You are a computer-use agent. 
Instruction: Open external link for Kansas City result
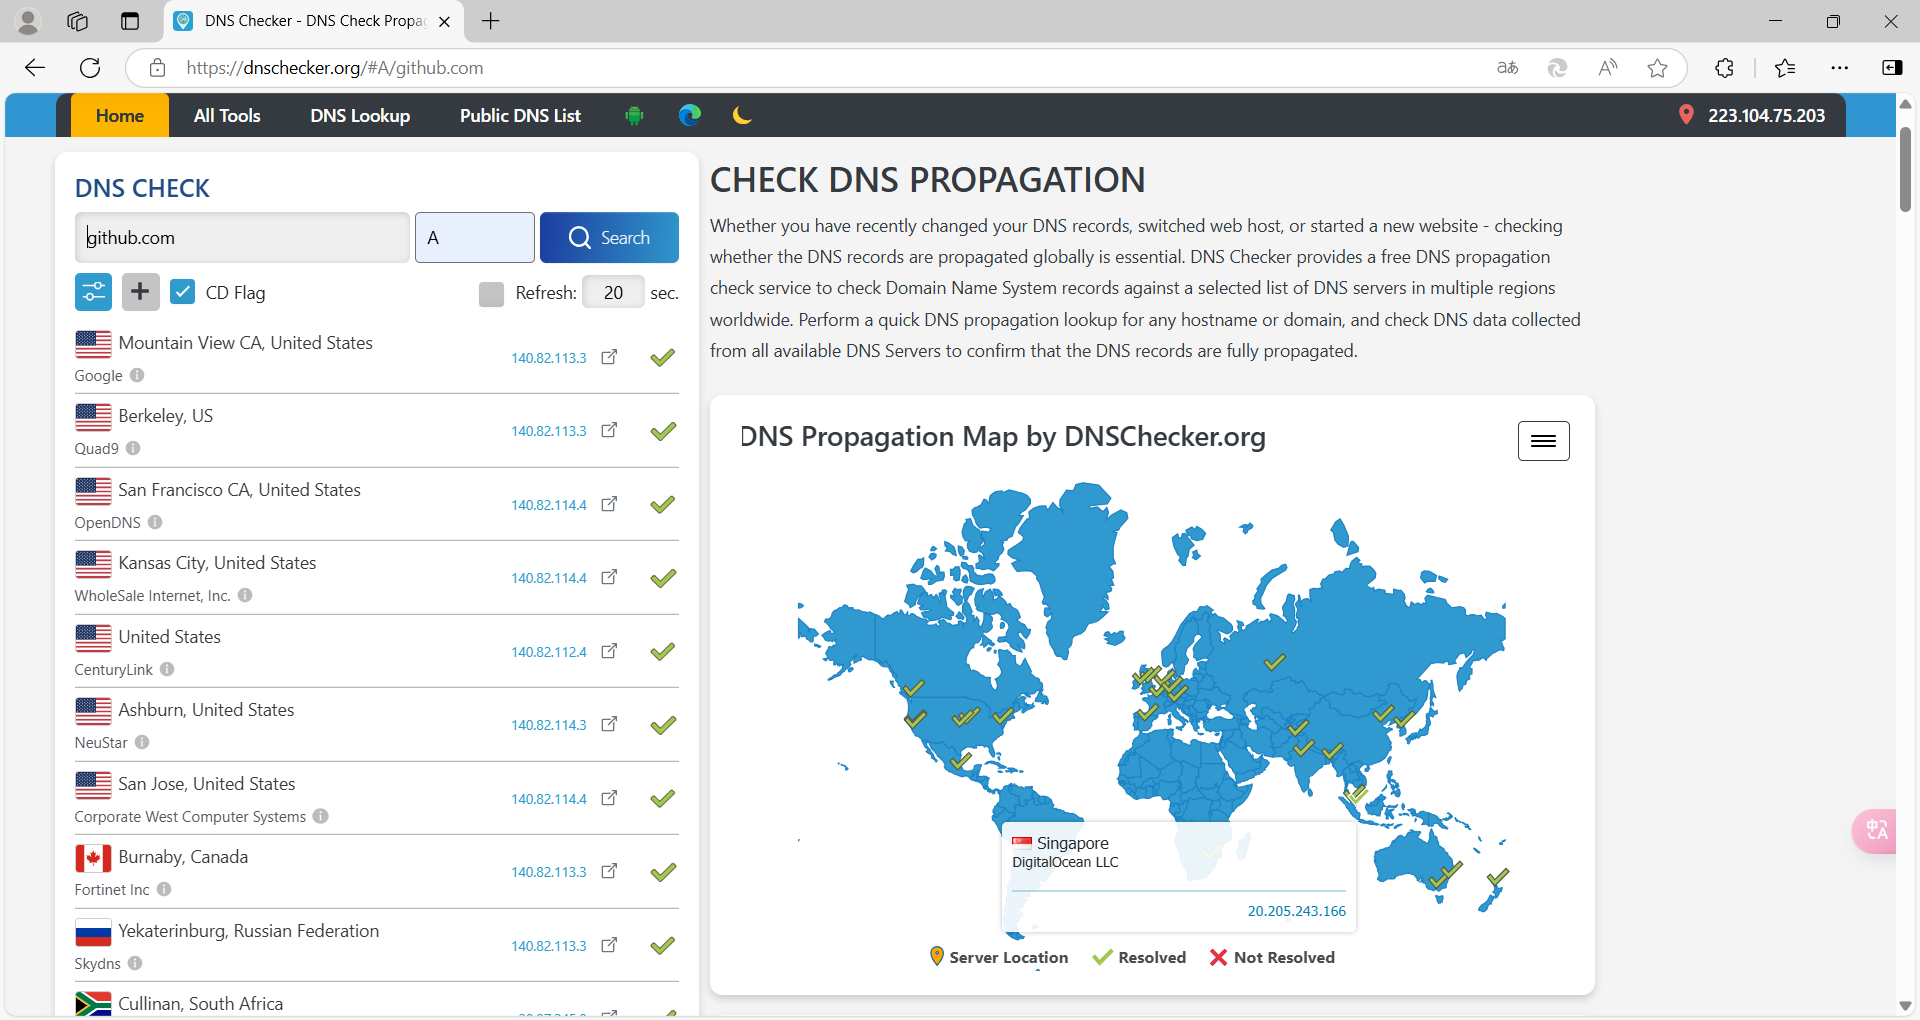pyautogui.click(x=609, y=577)
